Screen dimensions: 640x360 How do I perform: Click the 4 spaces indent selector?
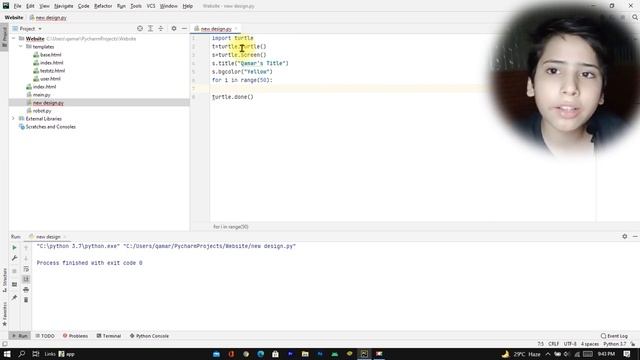pyautogui.click(x=590, y=344)
